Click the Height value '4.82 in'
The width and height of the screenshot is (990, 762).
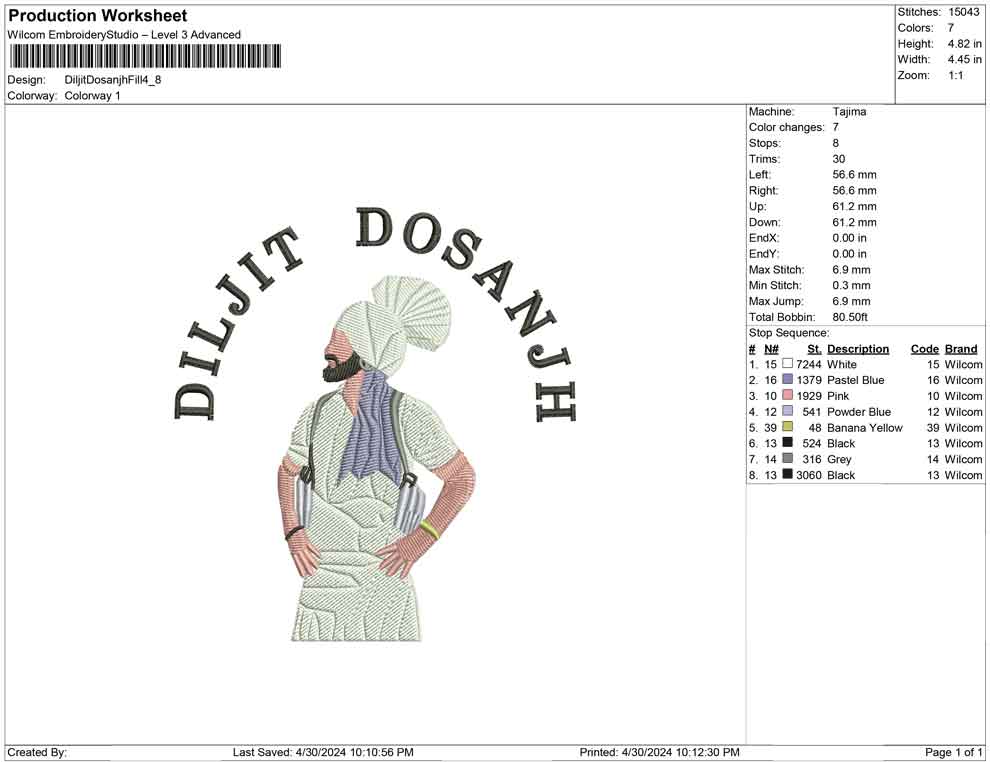coord(964,44)
